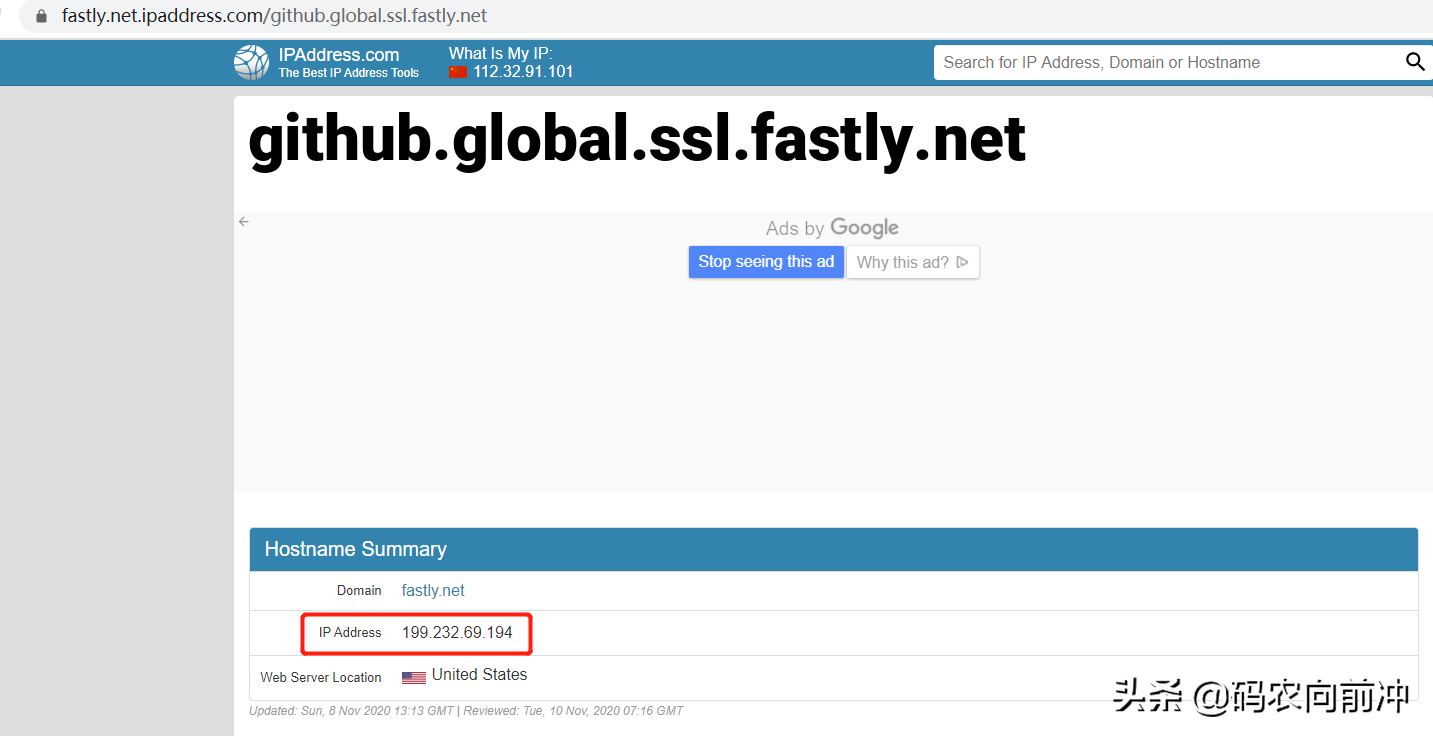Click the 'Why this ad?' button
Viewport: 1433px width, 736px height.
(913, 262)
